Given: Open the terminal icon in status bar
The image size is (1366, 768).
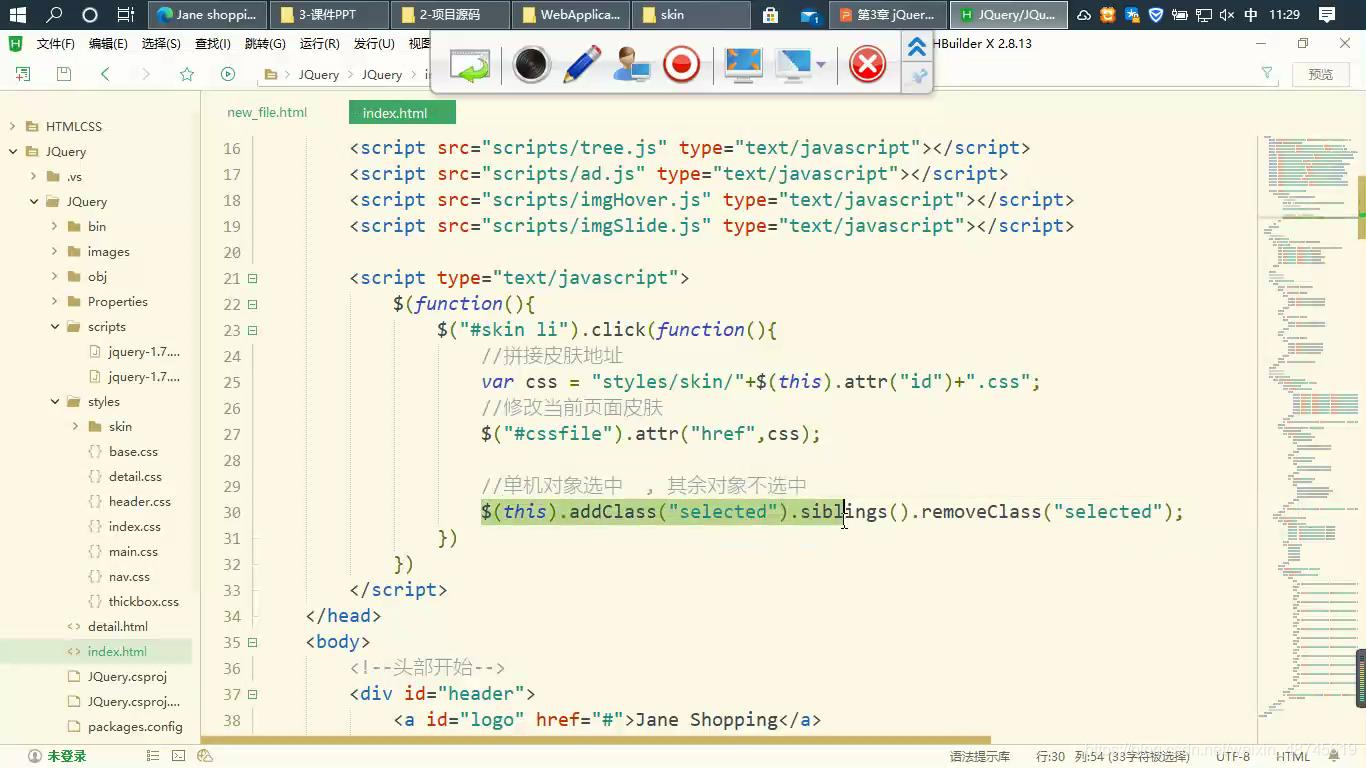Looking at the screenshot, I should [178, 757].
